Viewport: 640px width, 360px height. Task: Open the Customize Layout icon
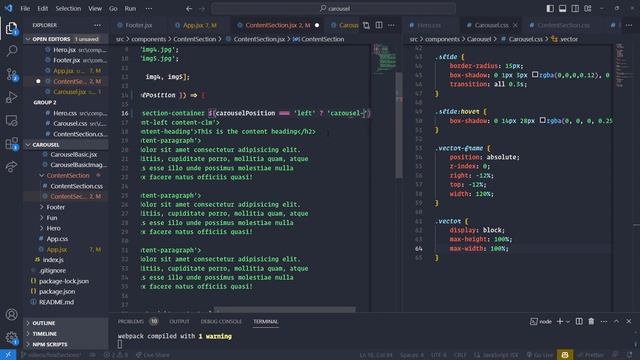tap(587, 9)
